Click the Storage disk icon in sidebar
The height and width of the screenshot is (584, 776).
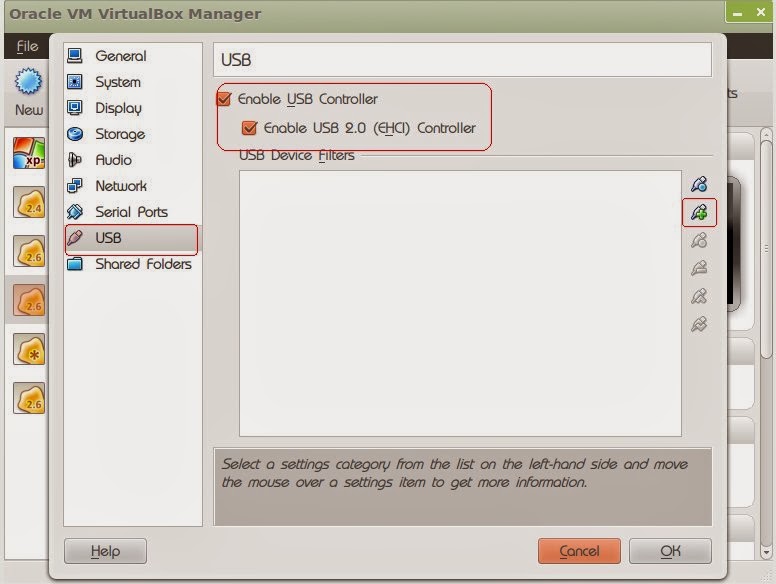click(x=75, y=134)
